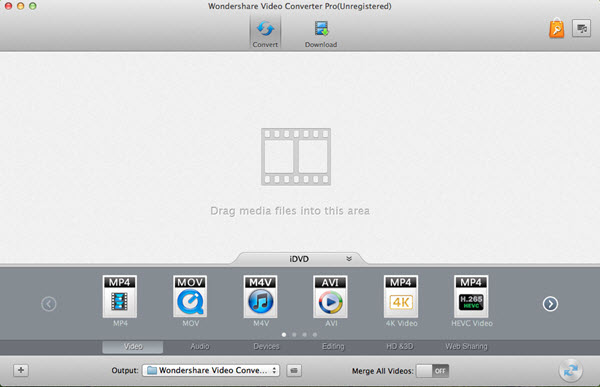Open the output folder in Finder
The width and height of the screenshot is (600, 387).
[x=294, y=370]
